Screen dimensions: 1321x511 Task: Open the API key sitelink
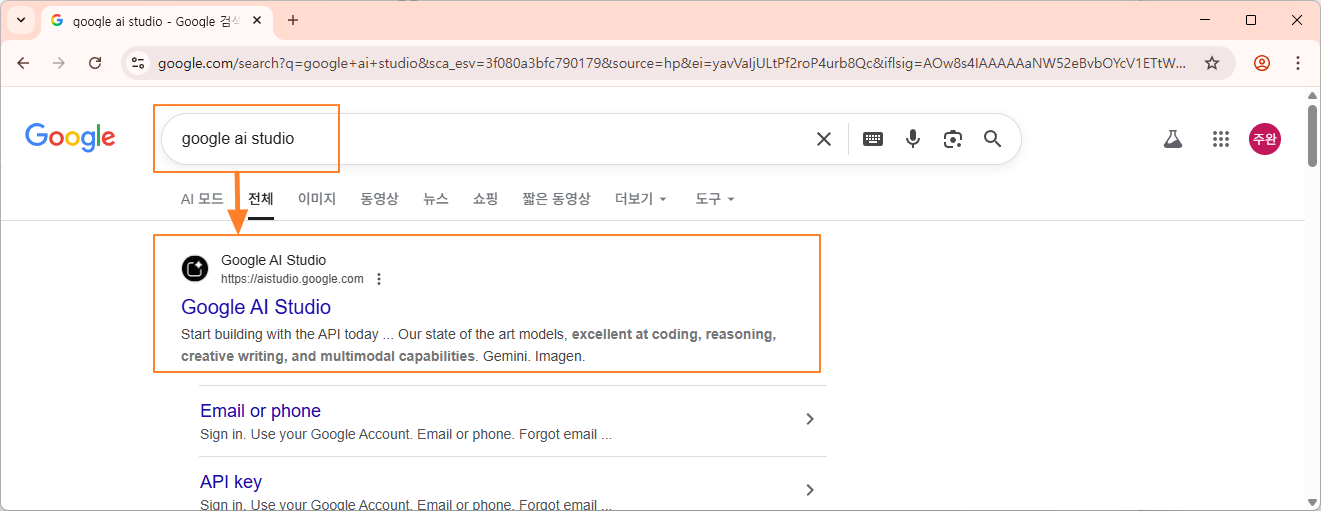tap(231, 482)
